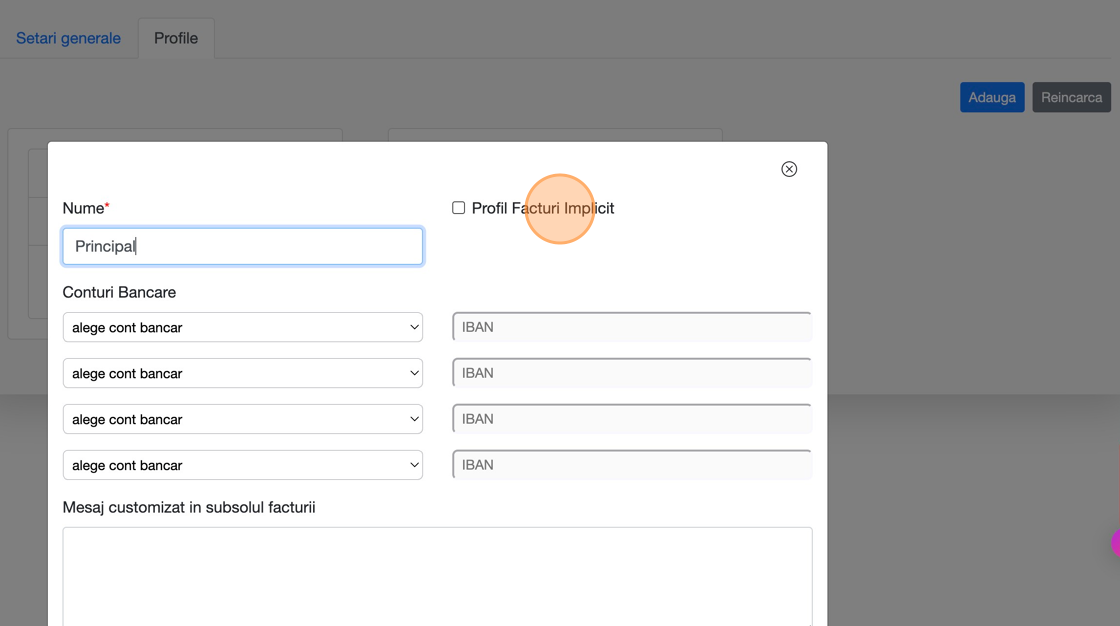Focus the Nume field containing 'Principal'
Screen dimensions: 1120x626
[243, 246]
